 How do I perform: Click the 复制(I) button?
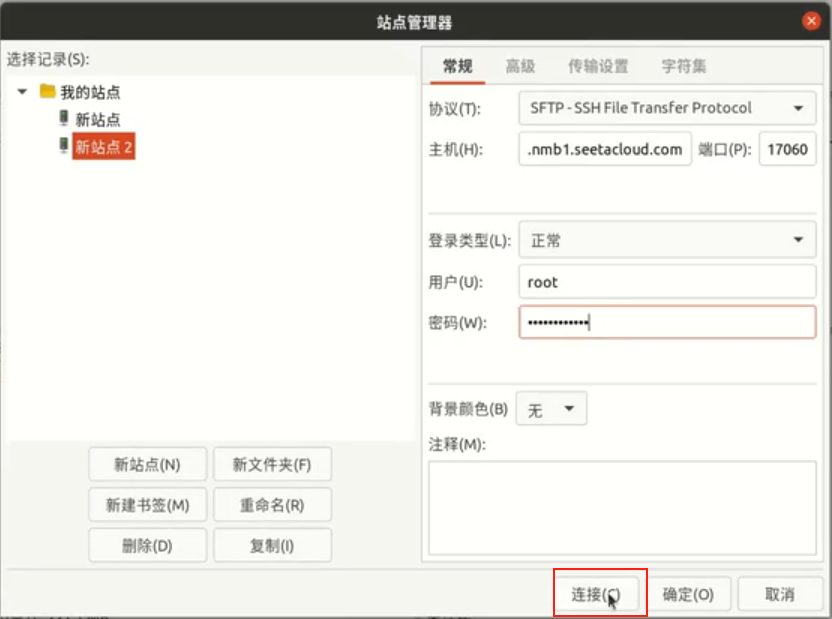tap(272, 545)
